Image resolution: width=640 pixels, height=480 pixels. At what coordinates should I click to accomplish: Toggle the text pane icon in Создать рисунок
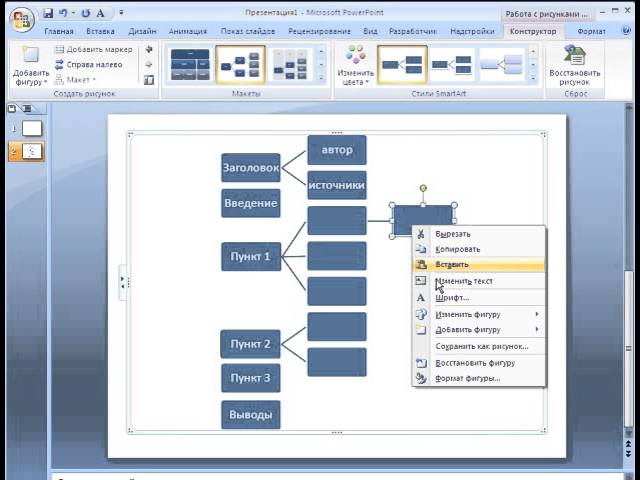pyautogui.click(x=149, y=80)
